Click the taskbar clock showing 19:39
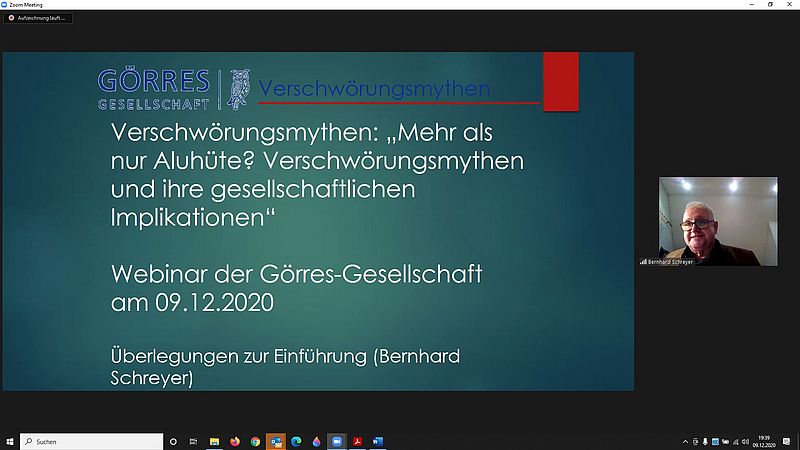 tap(764, 441)
